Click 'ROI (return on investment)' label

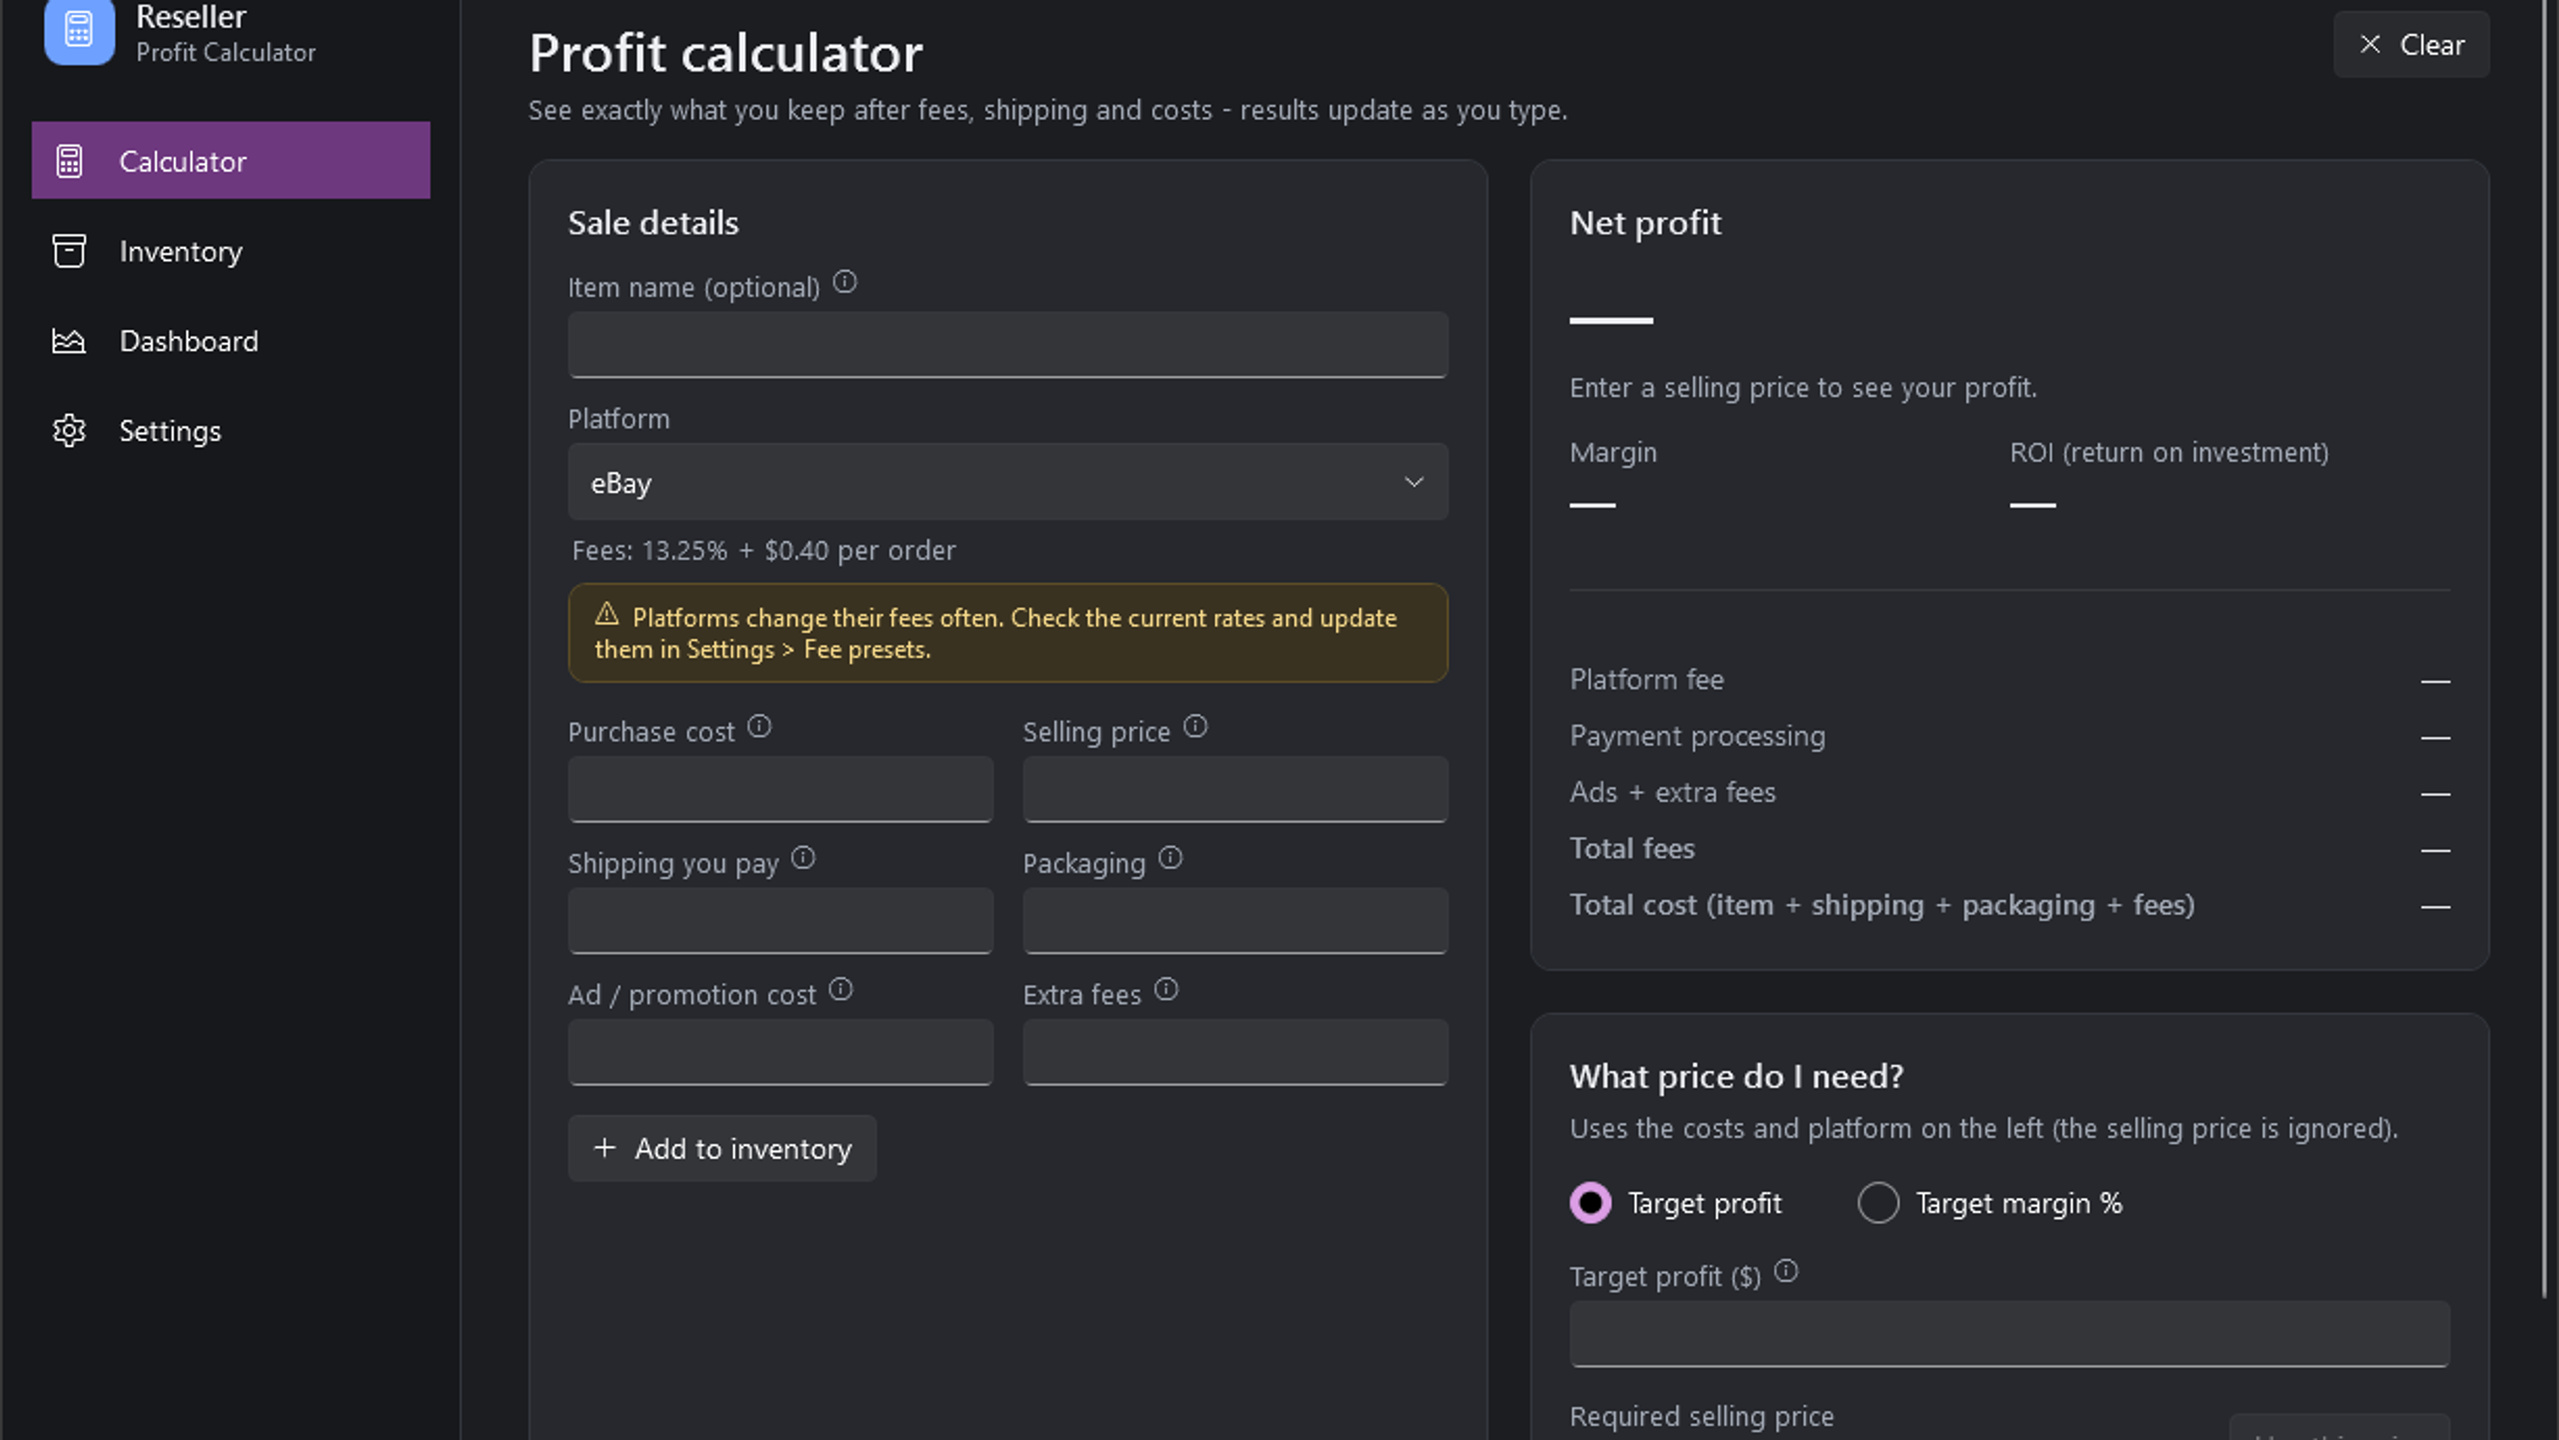pyautogui.click(x=2169, y=453)
